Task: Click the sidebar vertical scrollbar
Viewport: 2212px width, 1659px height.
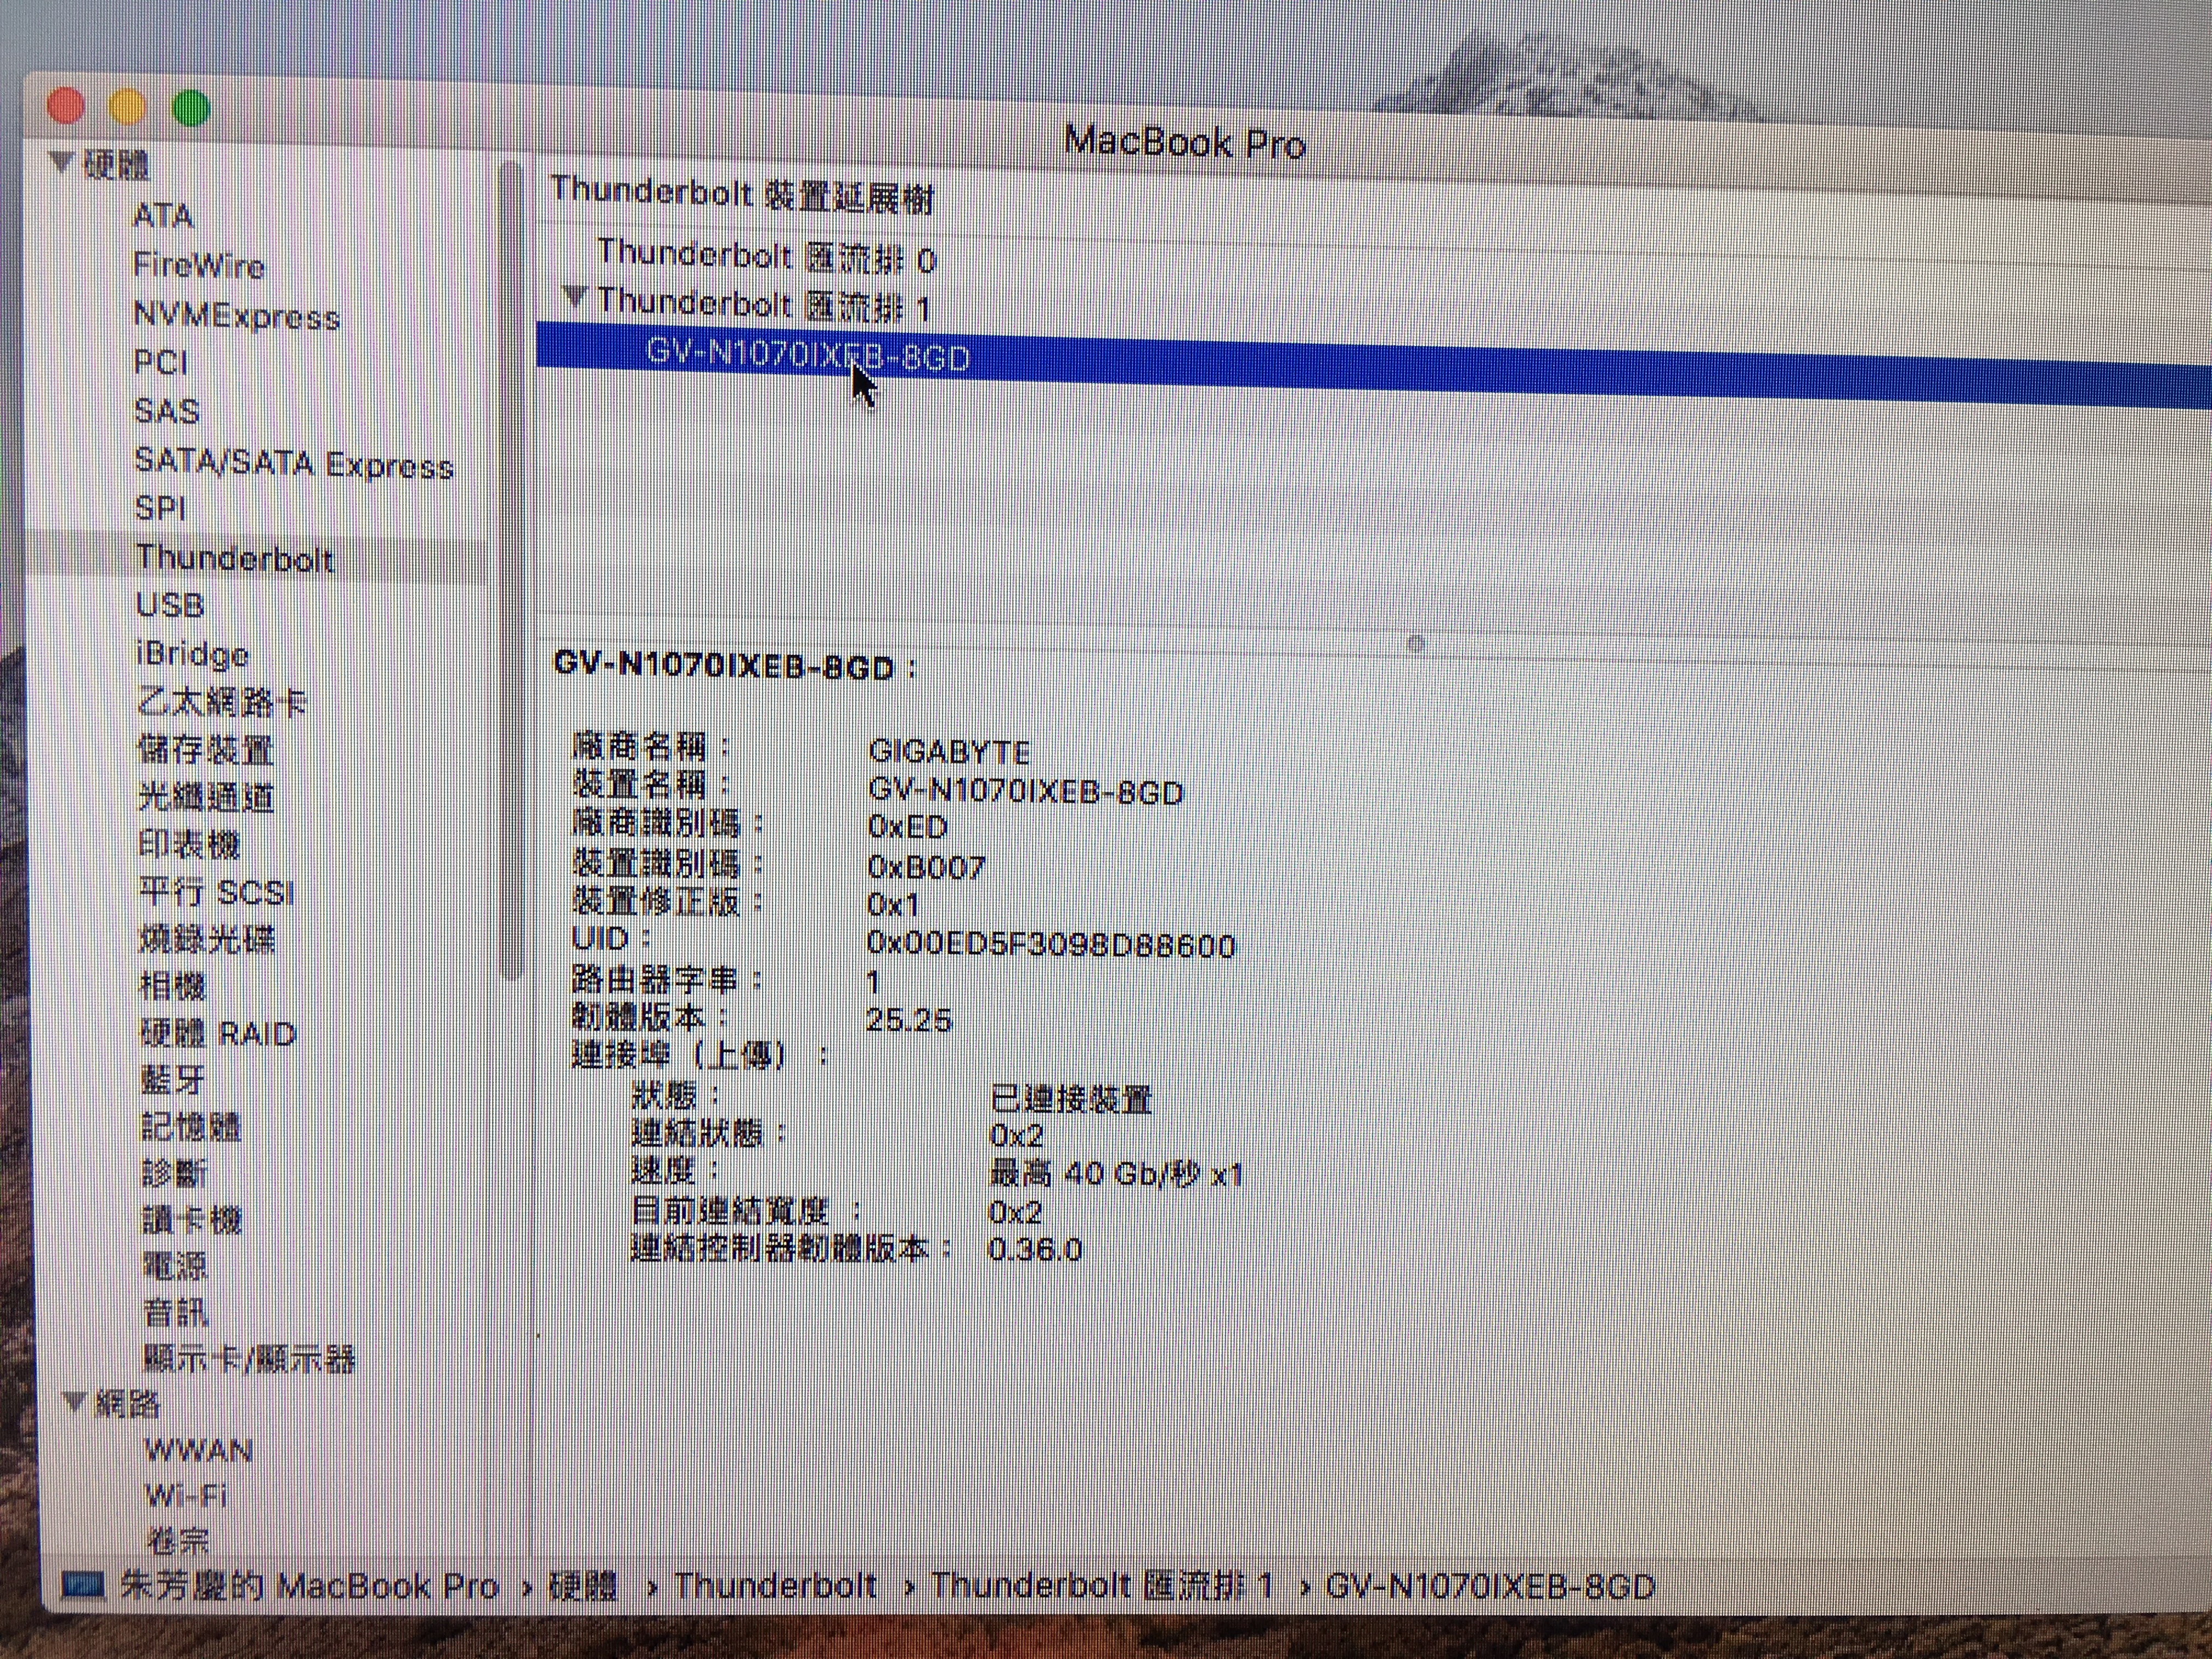Action: 512,570
